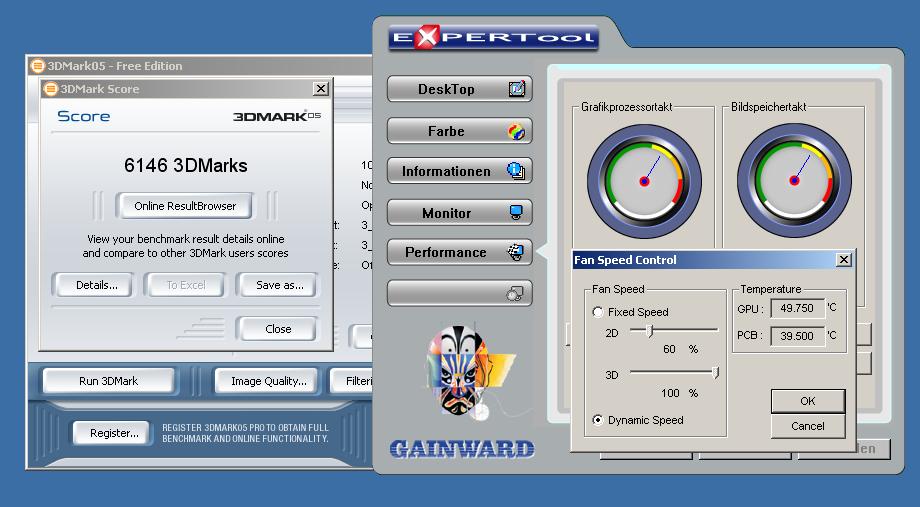Click the DeskTop button's monitor icon
The height and width of the screenshot is (507, 920).
(x=516, y=89)
